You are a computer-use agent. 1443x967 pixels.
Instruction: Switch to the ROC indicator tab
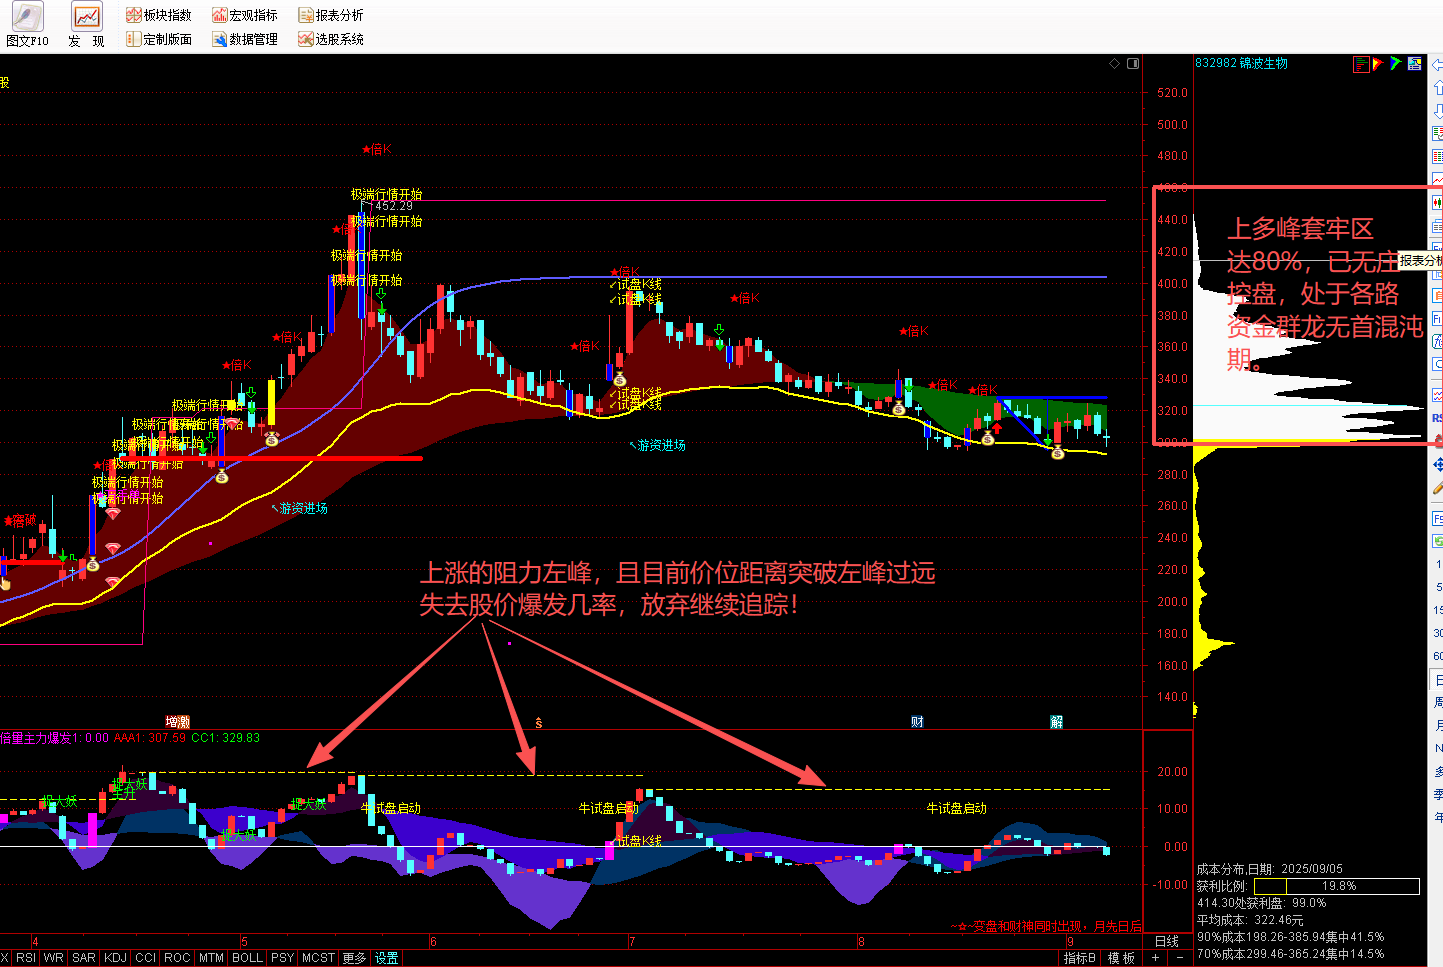[177, 958]
